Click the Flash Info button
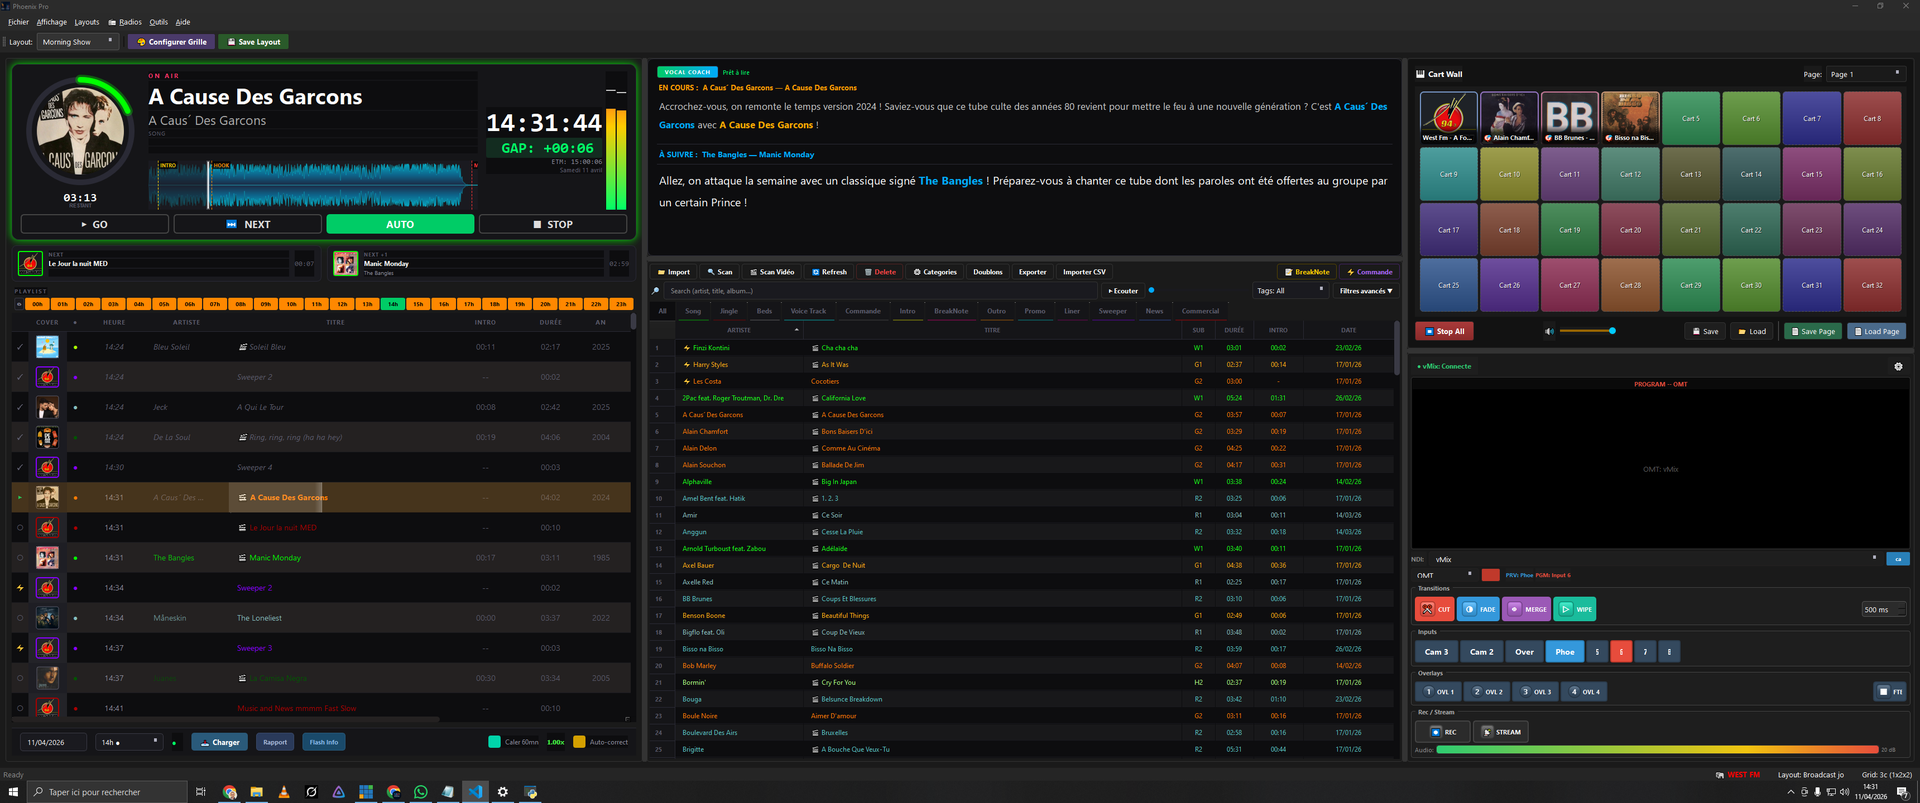Screen dimensions: 1920x803 point(324,742)
